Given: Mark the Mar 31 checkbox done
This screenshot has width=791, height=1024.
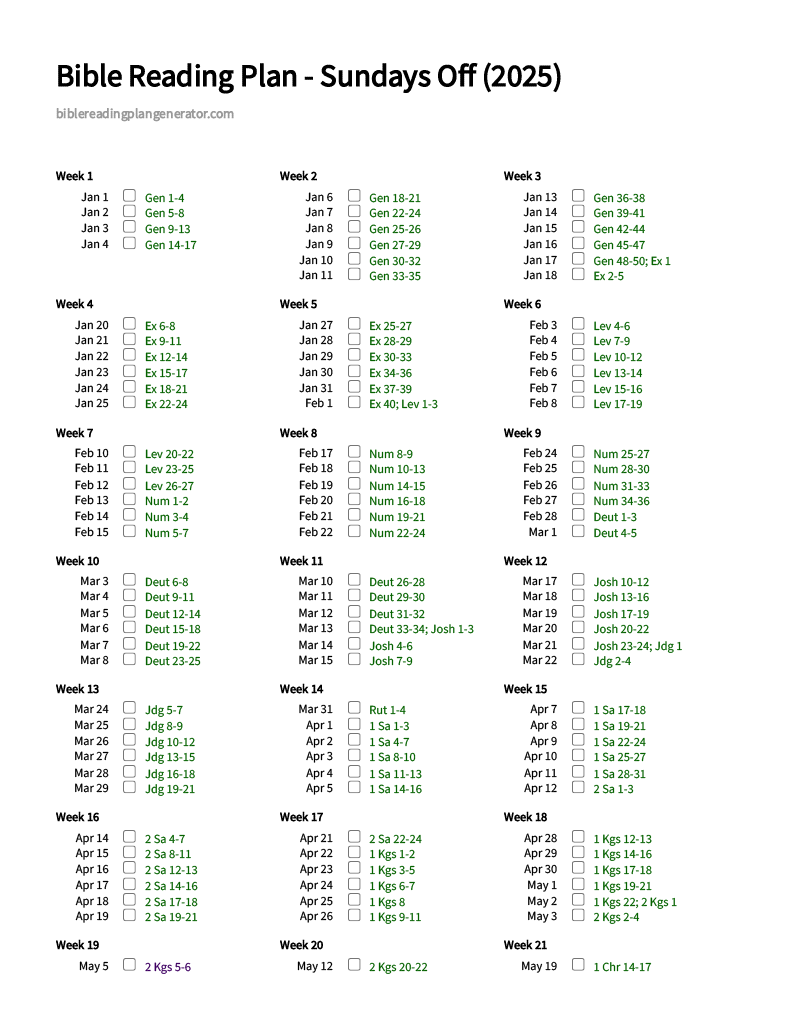Looking at the screenshot, I should (x=354, y=708).
